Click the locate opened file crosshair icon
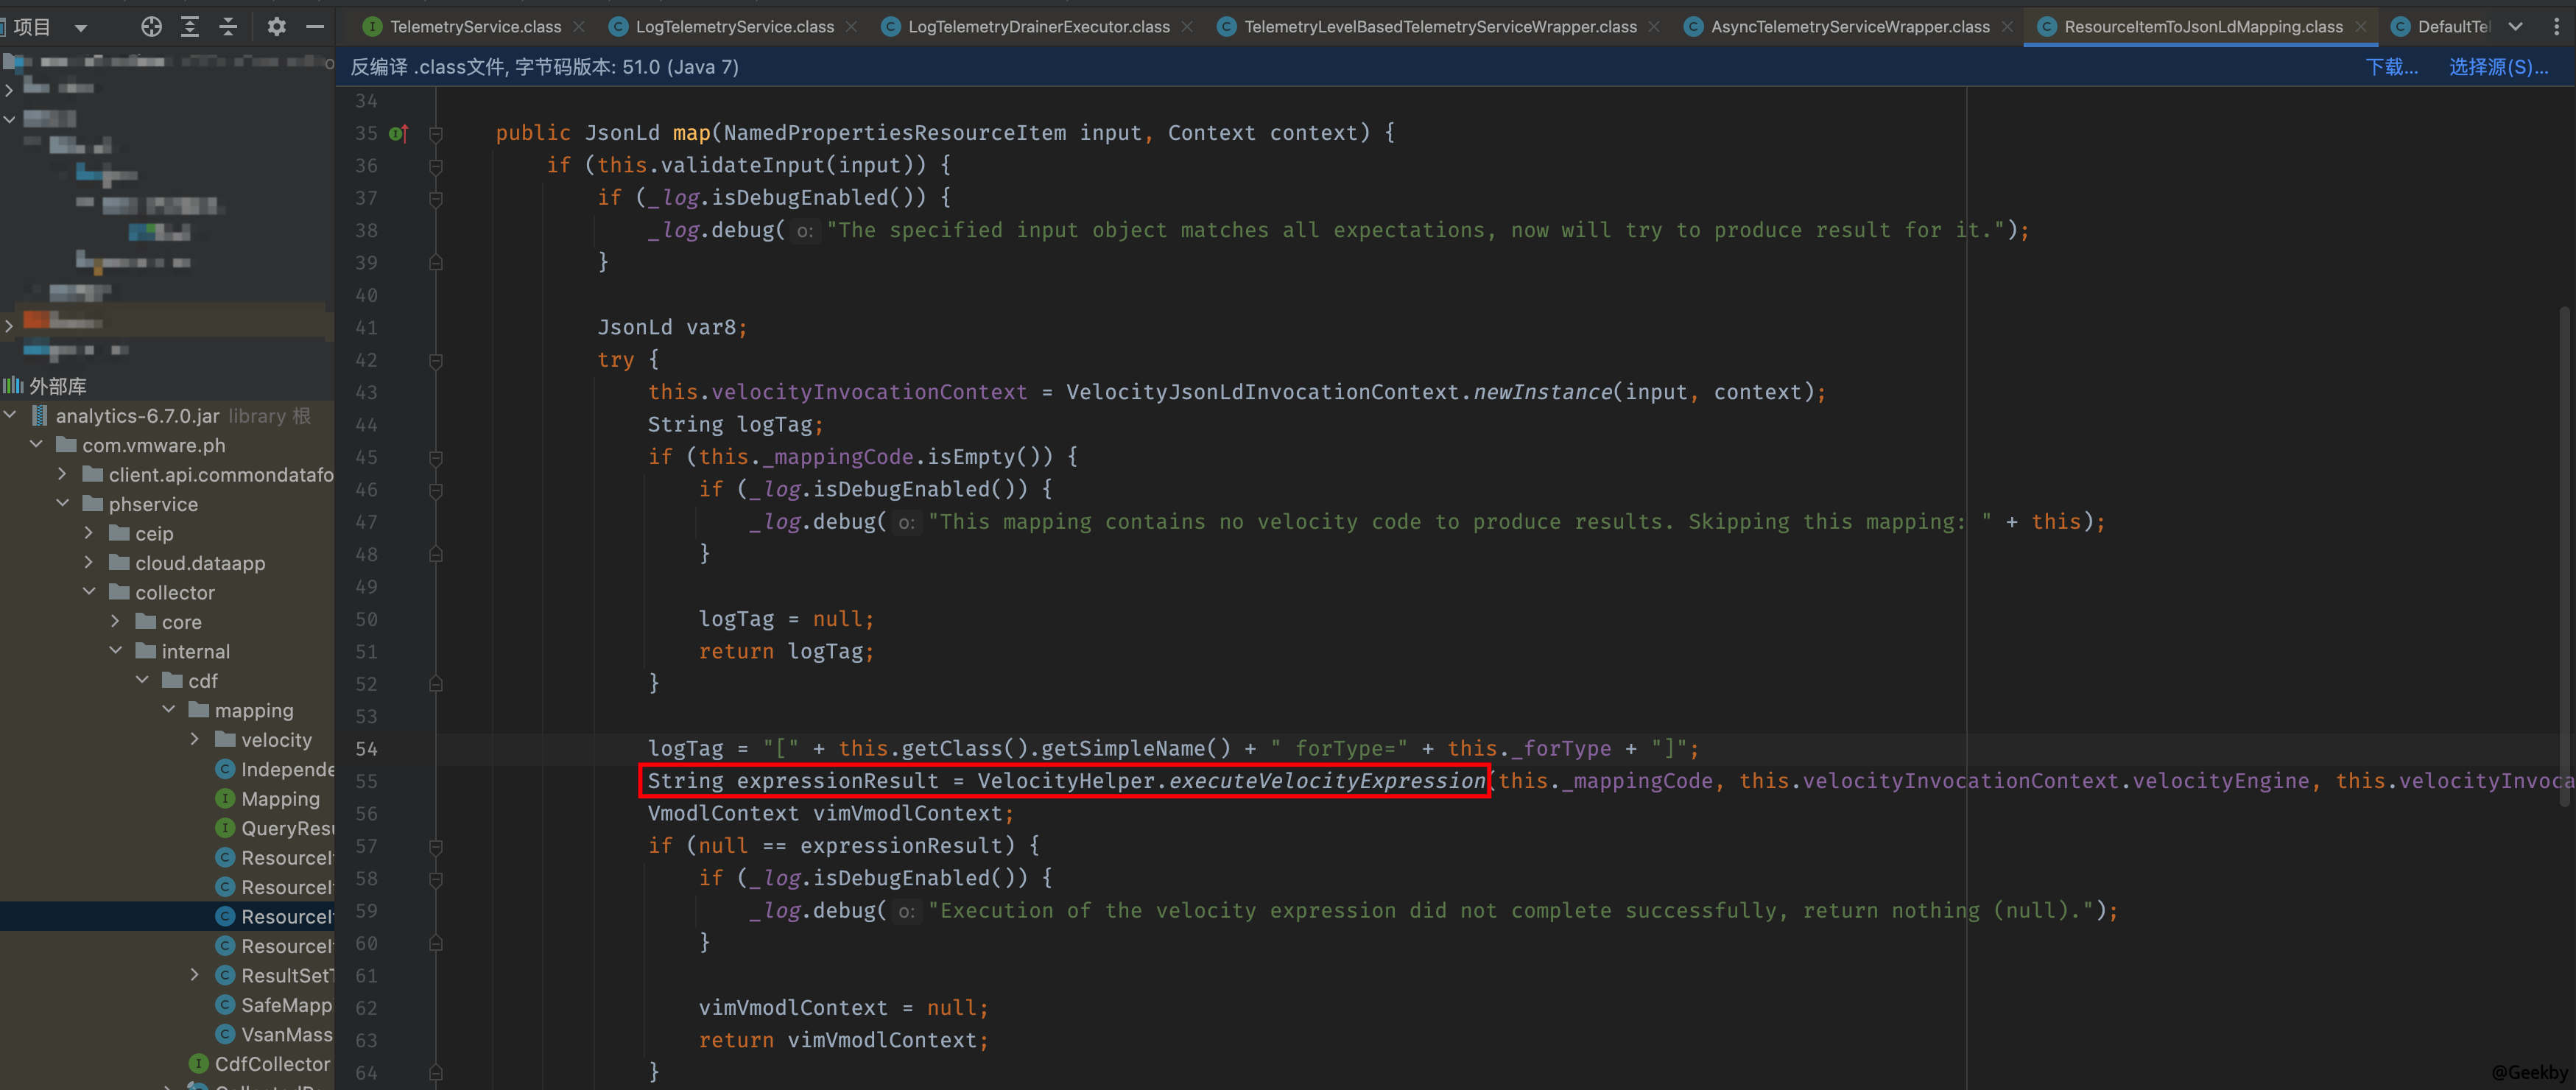Screen dimensions: 2576x1090 click(151, 27)
